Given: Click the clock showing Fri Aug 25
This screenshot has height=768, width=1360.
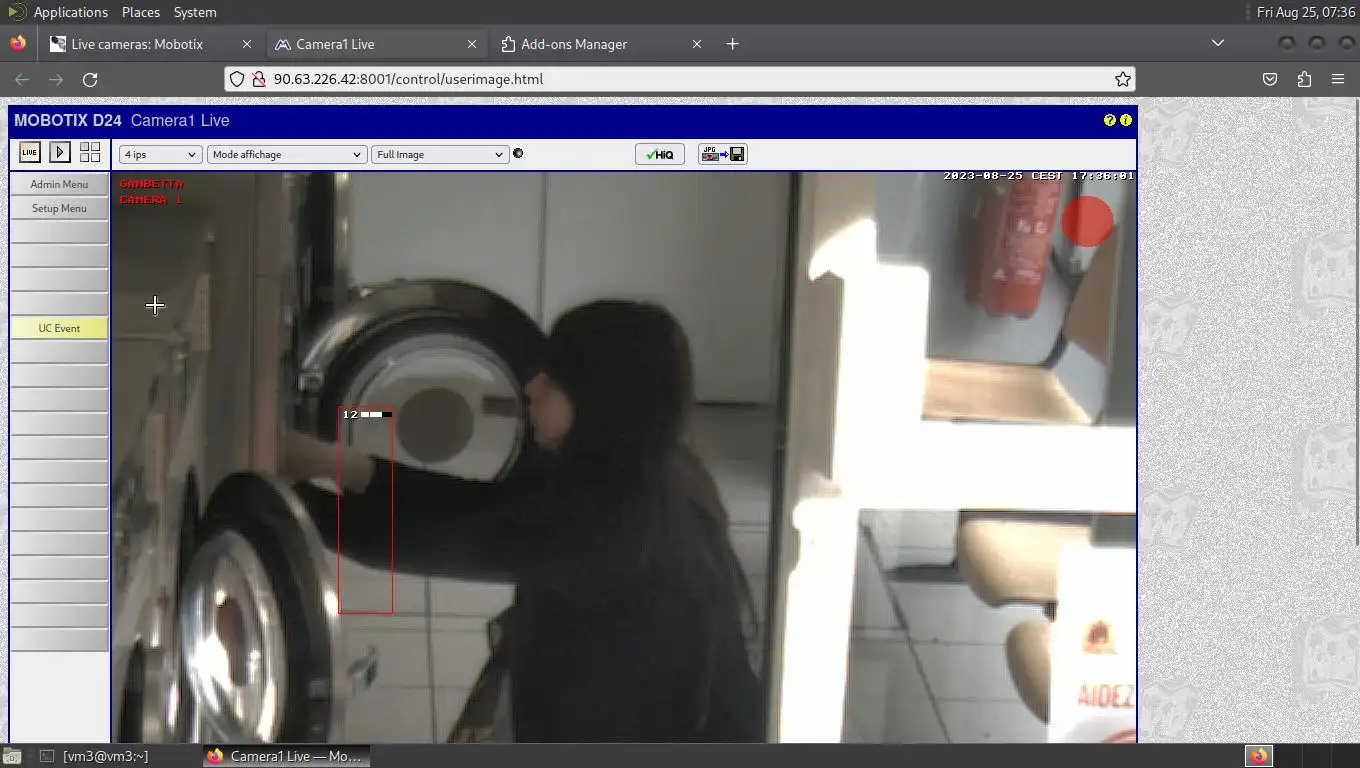Looking at the screenshot, I should (x=1306, y=12).
